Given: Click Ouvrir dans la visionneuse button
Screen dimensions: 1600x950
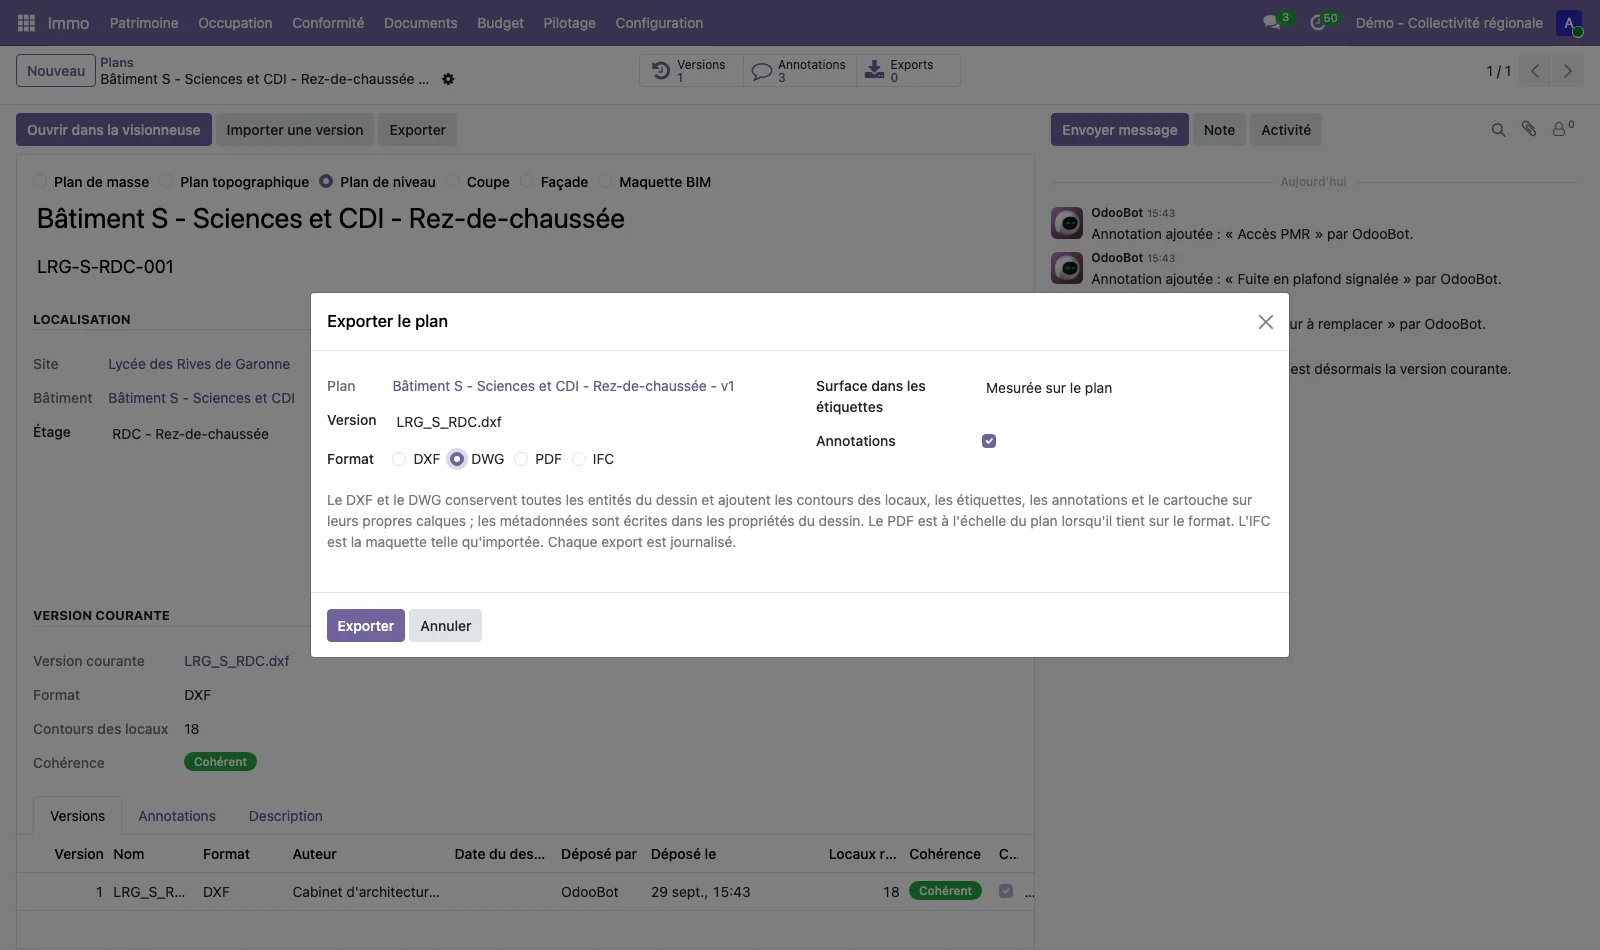Looking at the screenshot, I should (x=114, y=130).
